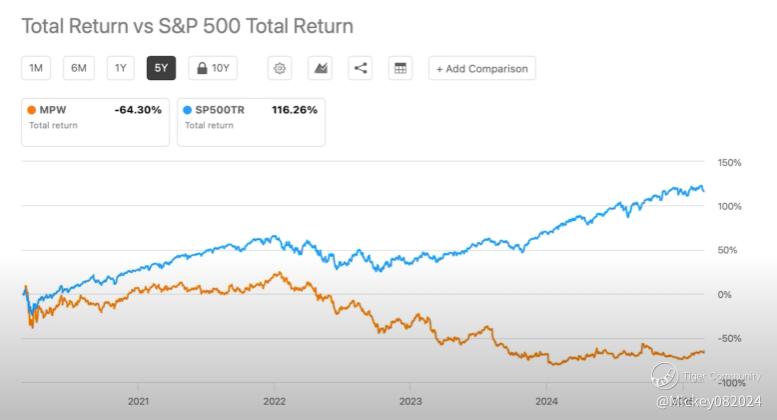Switch chart type with area-chart icon
The width and height of the screenshot is (777, 420).
point(320,68)
